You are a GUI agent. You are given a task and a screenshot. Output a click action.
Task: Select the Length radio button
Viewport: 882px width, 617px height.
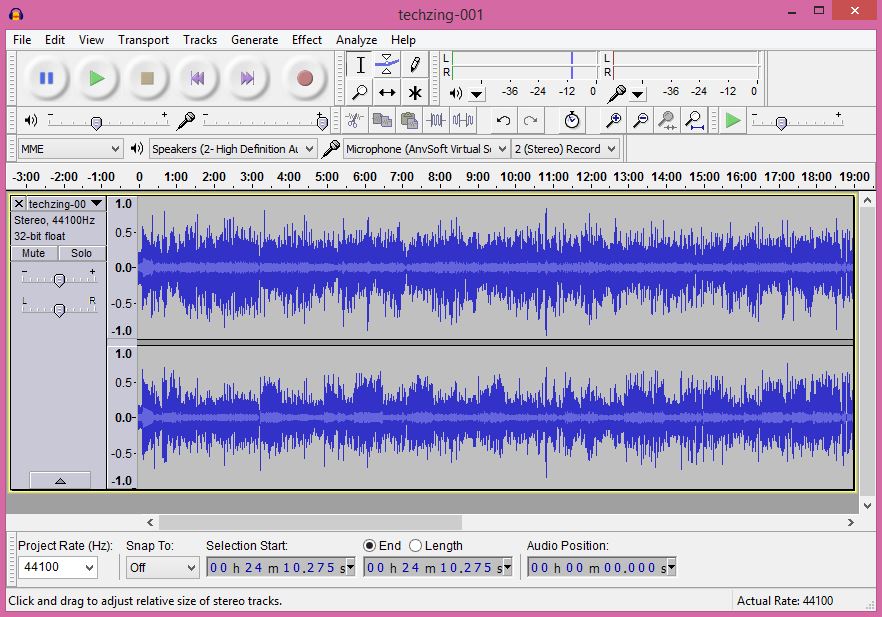click(x=415, y=546)
